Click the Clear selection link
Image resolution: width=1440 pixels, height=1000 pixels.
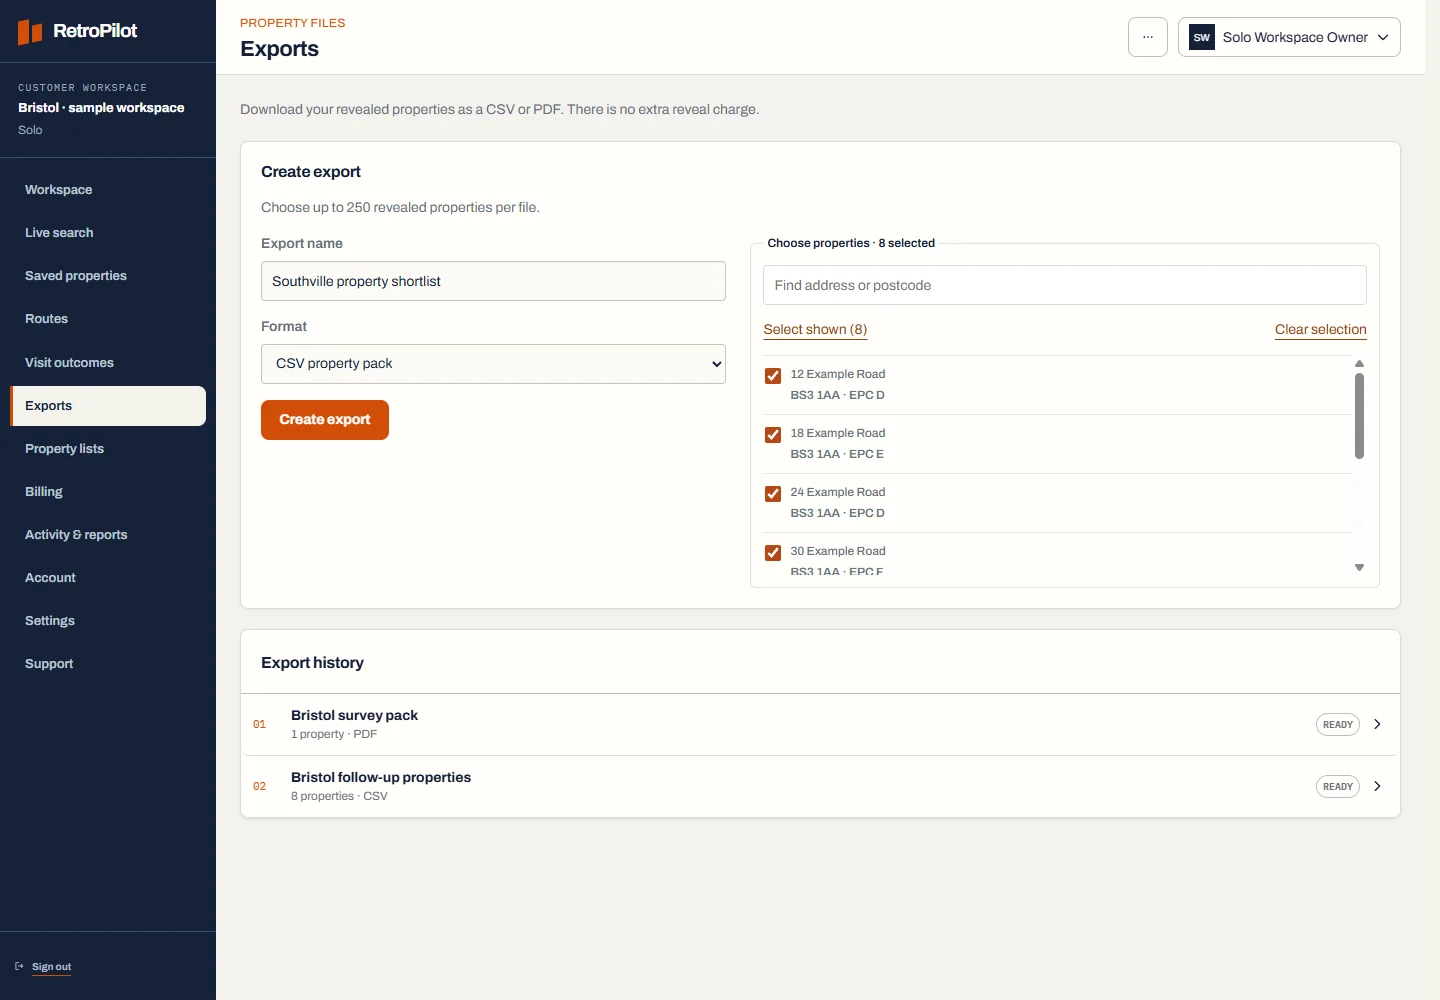coord(1320,329)
